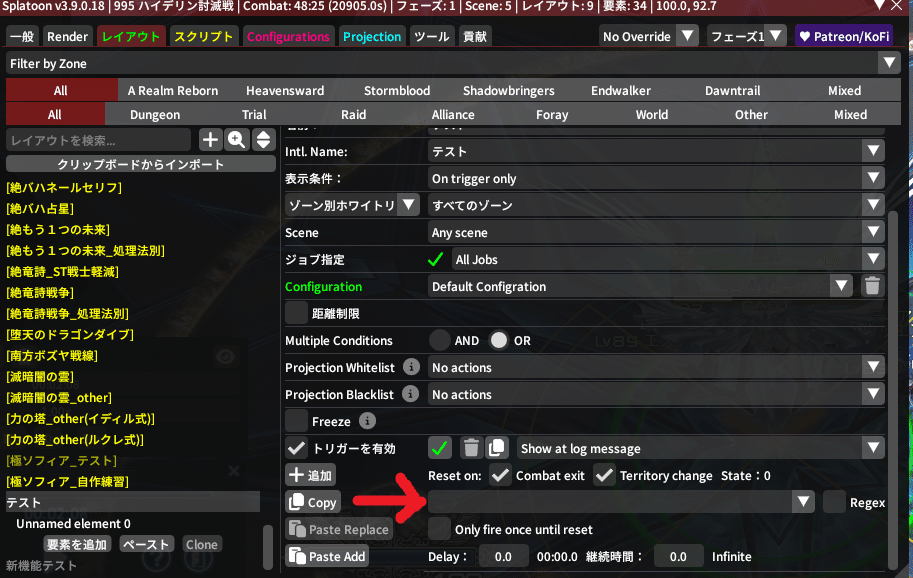Open the Scene dropdown showing Any scene
This screenshot has height=578, width=913.
(x=656, y=233)
